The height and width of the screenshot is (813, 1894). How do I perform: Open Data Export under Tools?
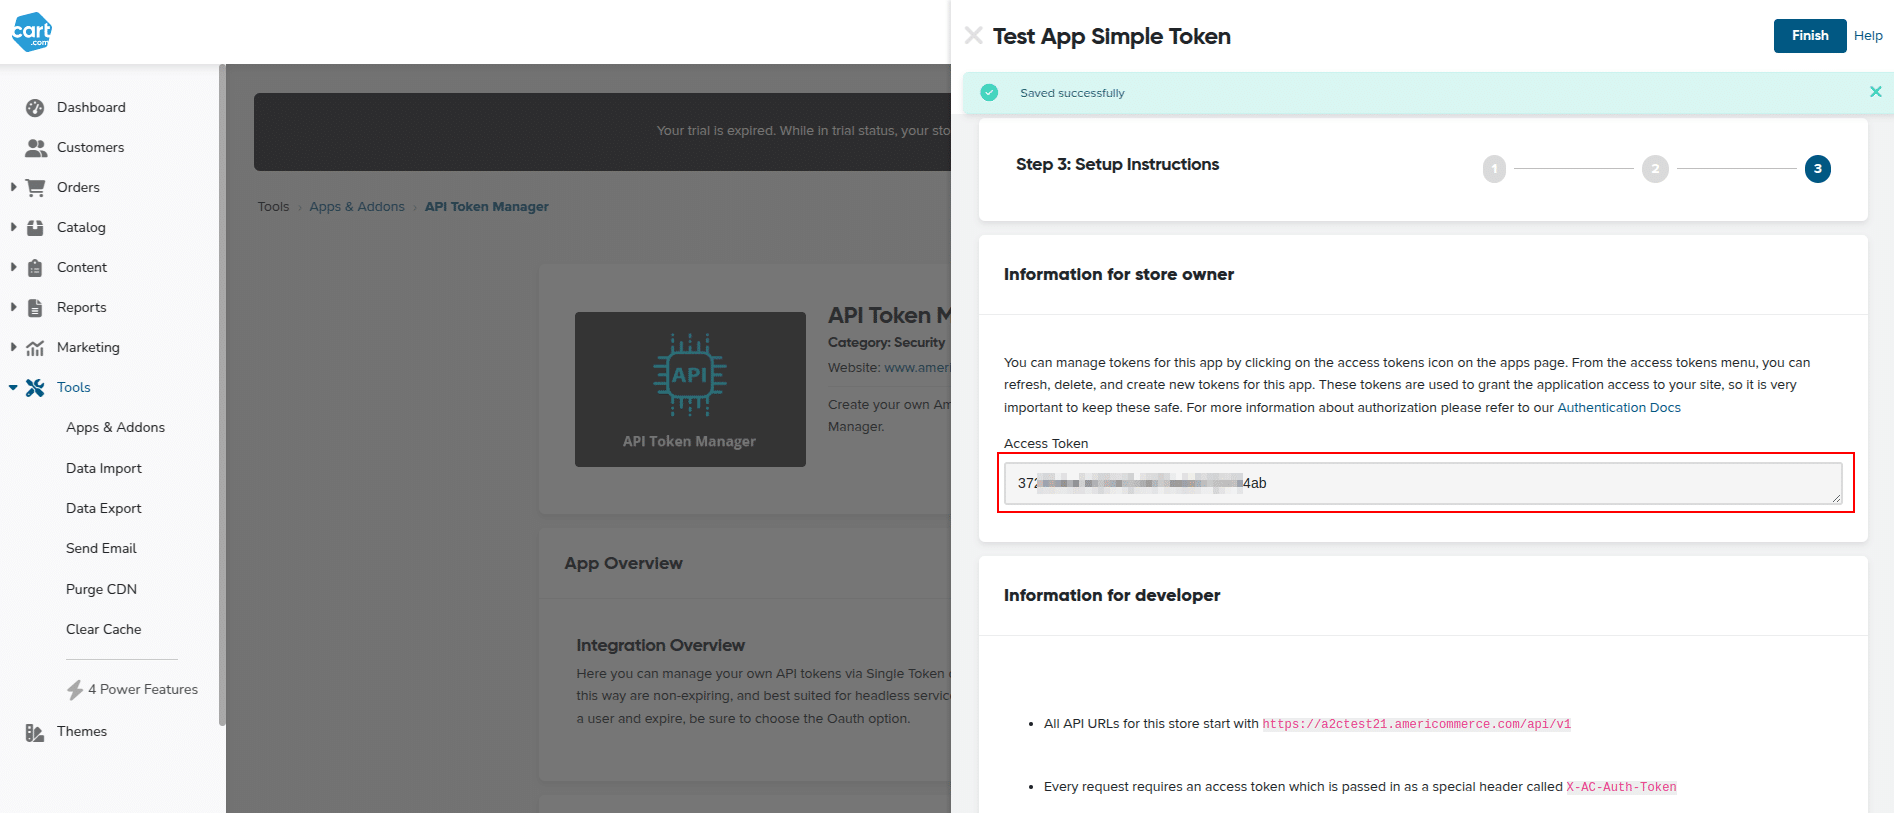pyautogui.click(x=104, y=508)
